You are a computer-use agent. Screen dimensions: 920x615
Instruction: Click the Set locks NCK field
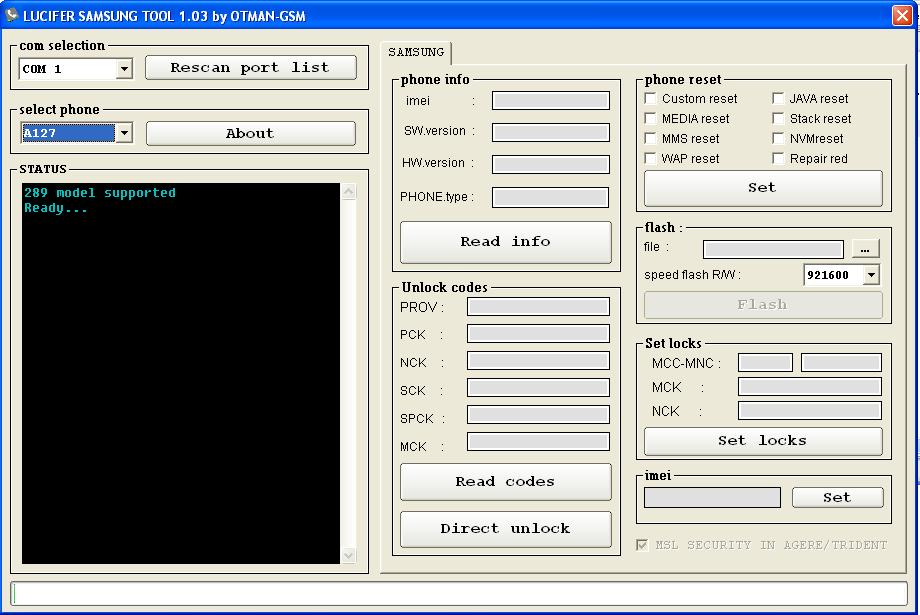810,411
